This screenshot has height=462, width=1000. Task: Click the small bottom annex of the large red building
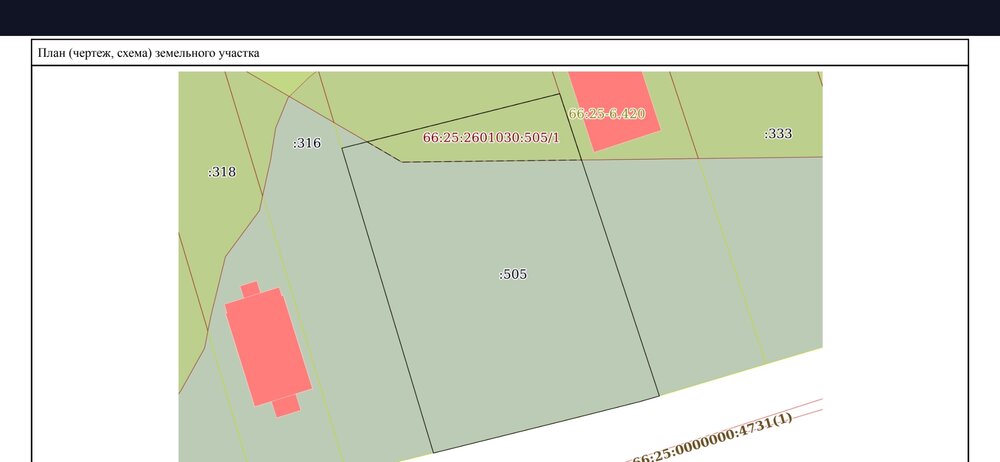[x=286, y=405]
